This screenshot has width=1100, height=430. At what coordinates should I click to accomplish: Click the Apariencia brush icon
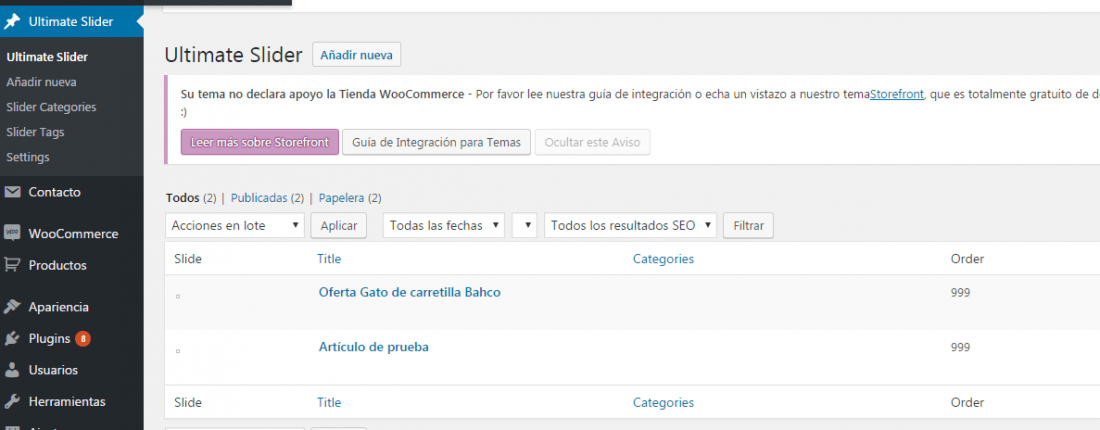12,307
